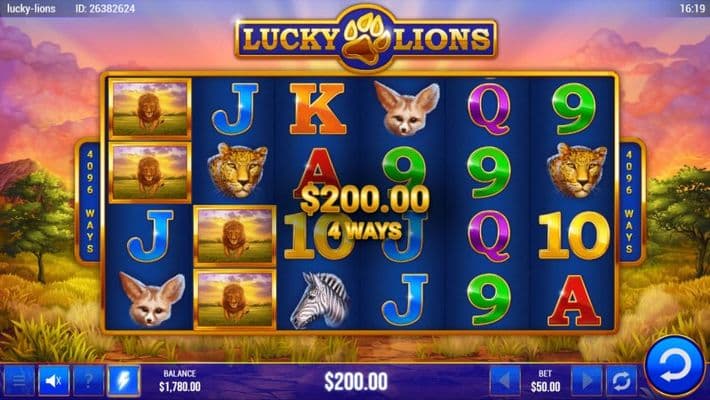The image size is (710, 400).
Task: Open the help question mark button
Action: tap(89, 381)
